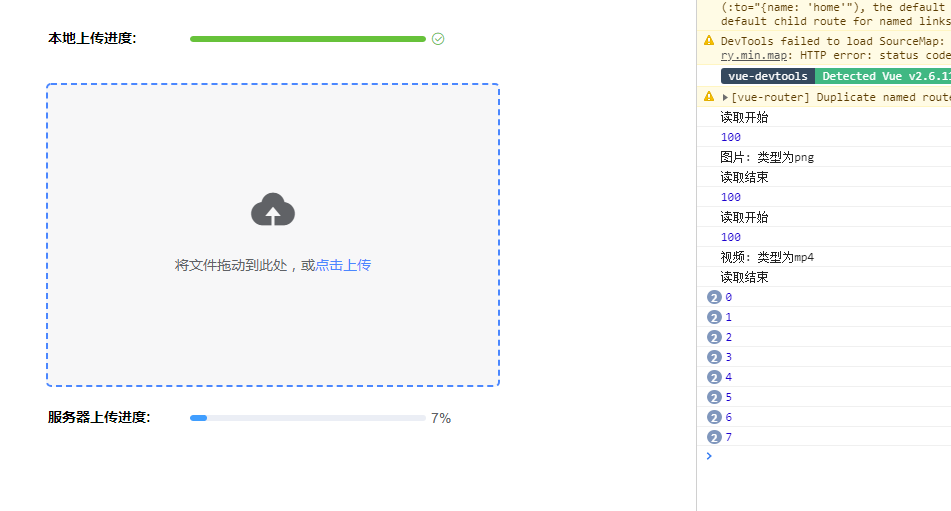Select the 视频: 类型为mp4 console line

tap(767, 257)
